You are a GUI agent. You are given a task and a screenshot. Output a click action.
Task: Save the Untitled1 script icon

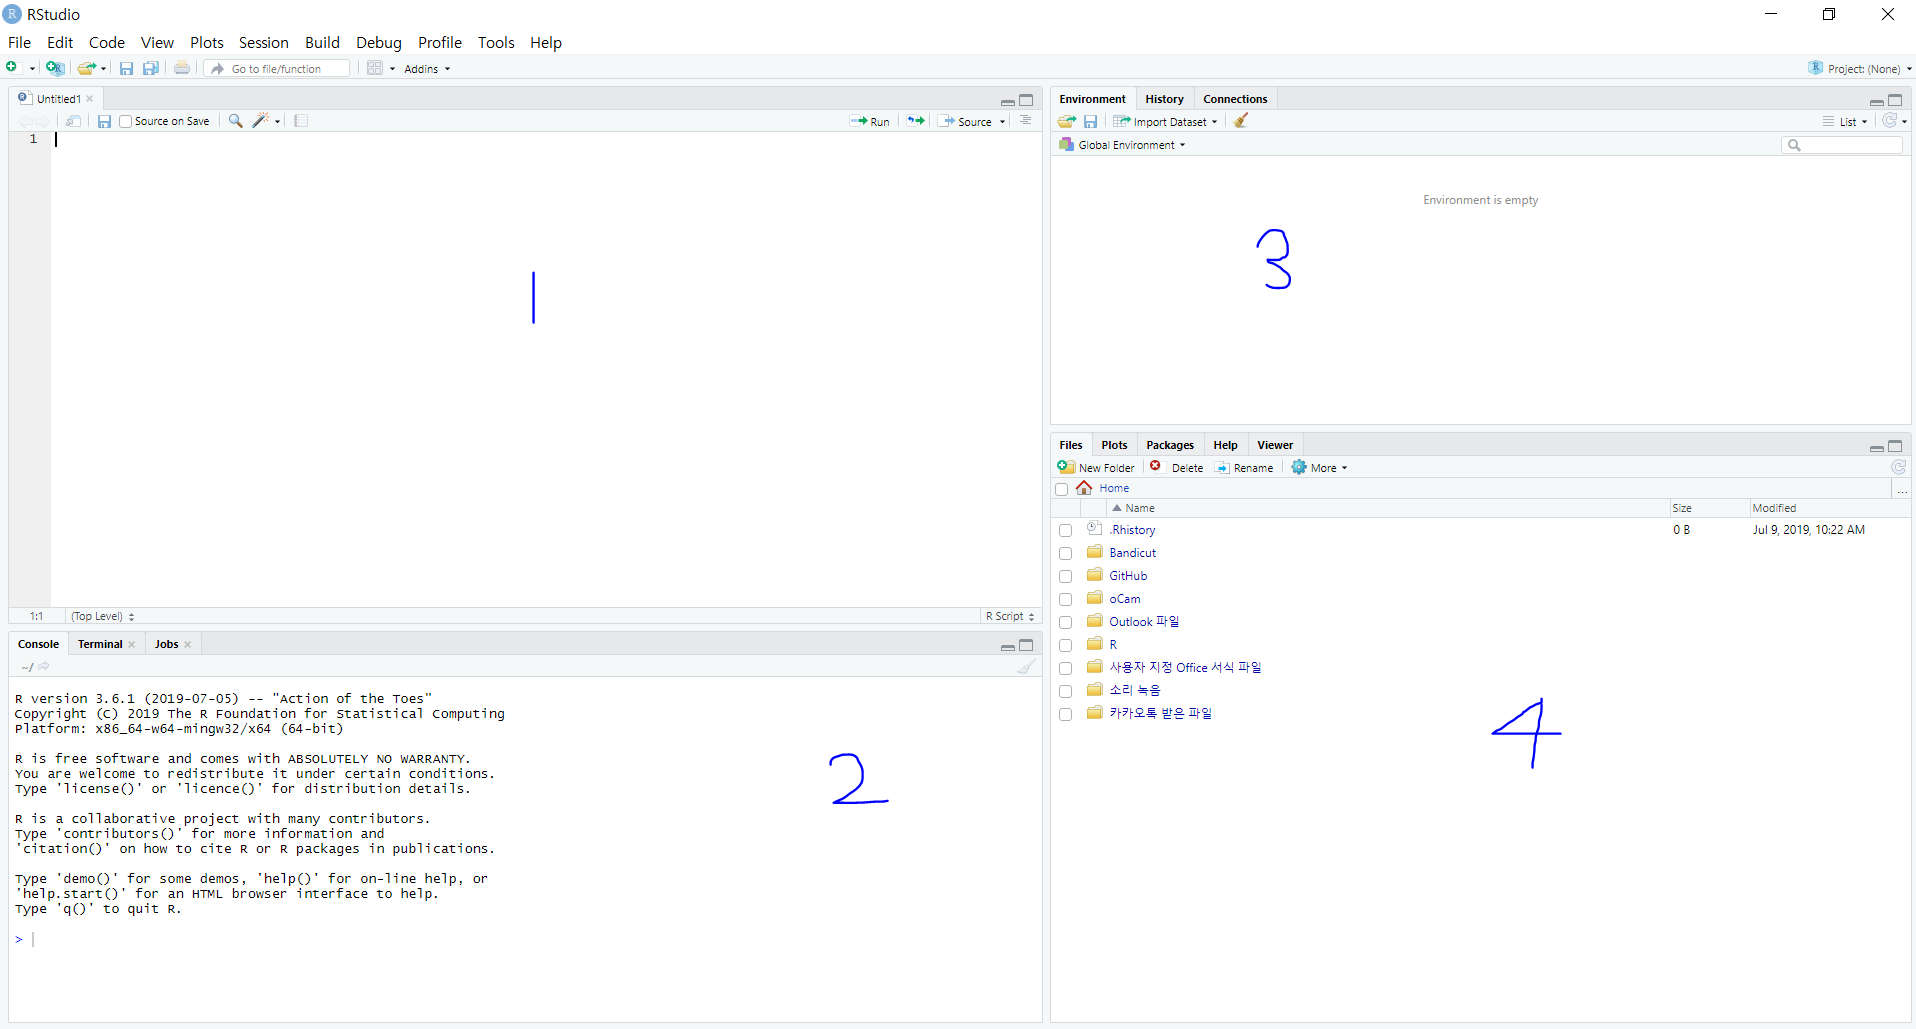104,121
